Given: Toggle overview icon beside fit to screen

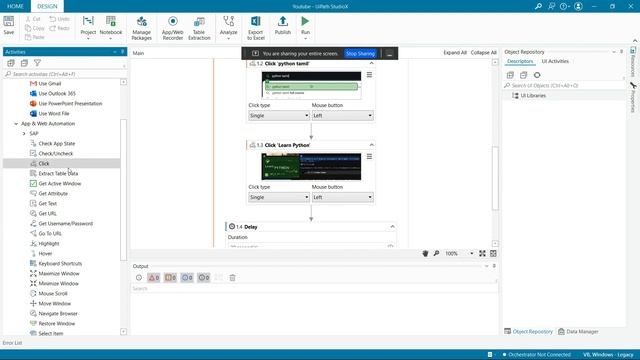Looking at the screenshot, I should coord(493,253).
